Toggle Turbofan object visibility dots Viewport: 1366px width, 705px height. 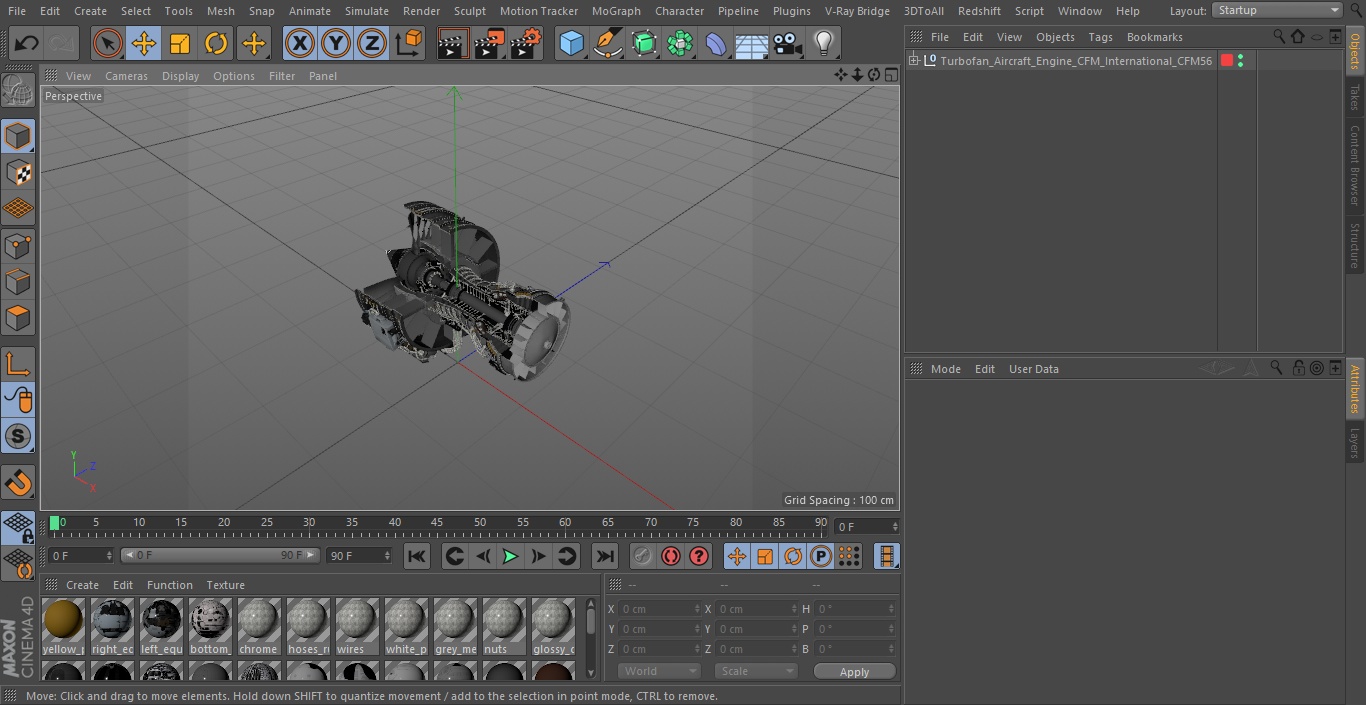click(1240, 61)
